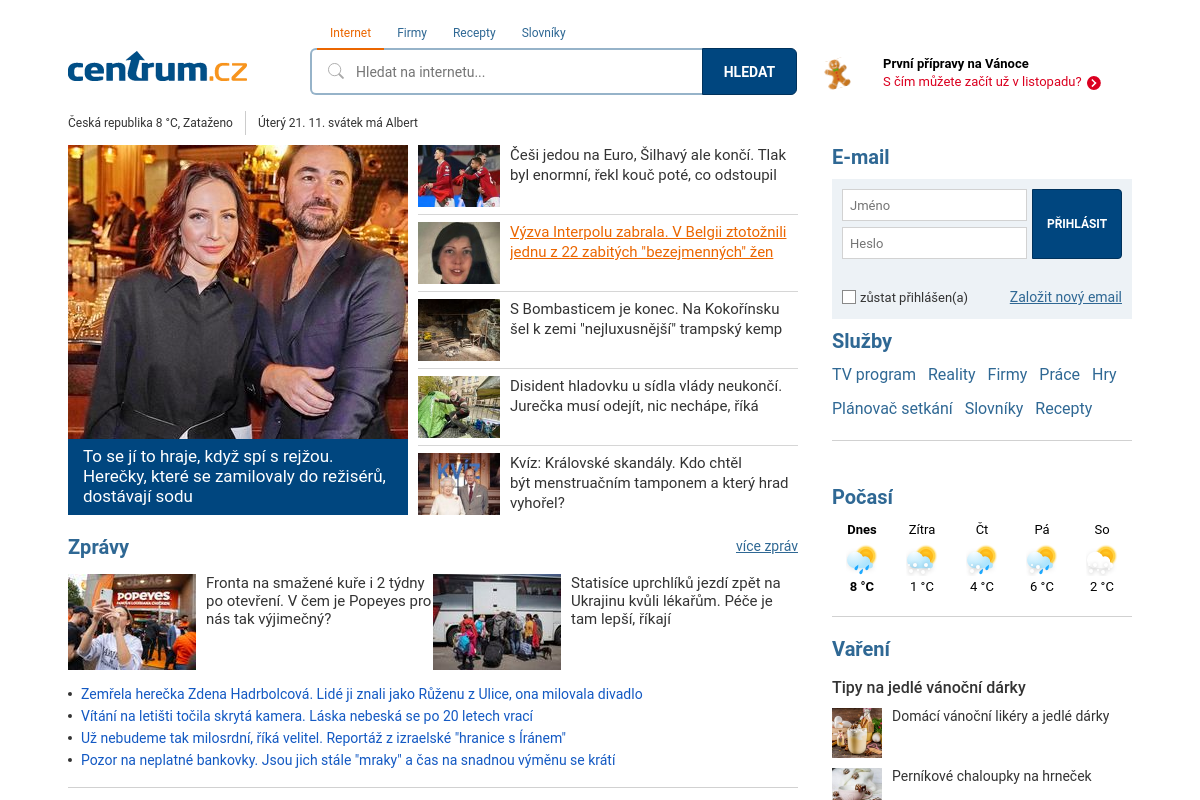
Task: Click the gingerbread man Christmas icon
Action: [837, 74]
